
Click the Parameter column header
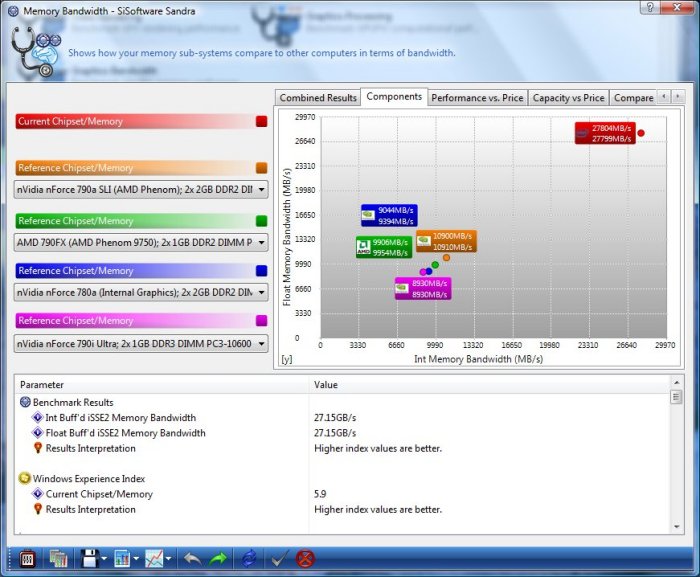click(162, 385)
